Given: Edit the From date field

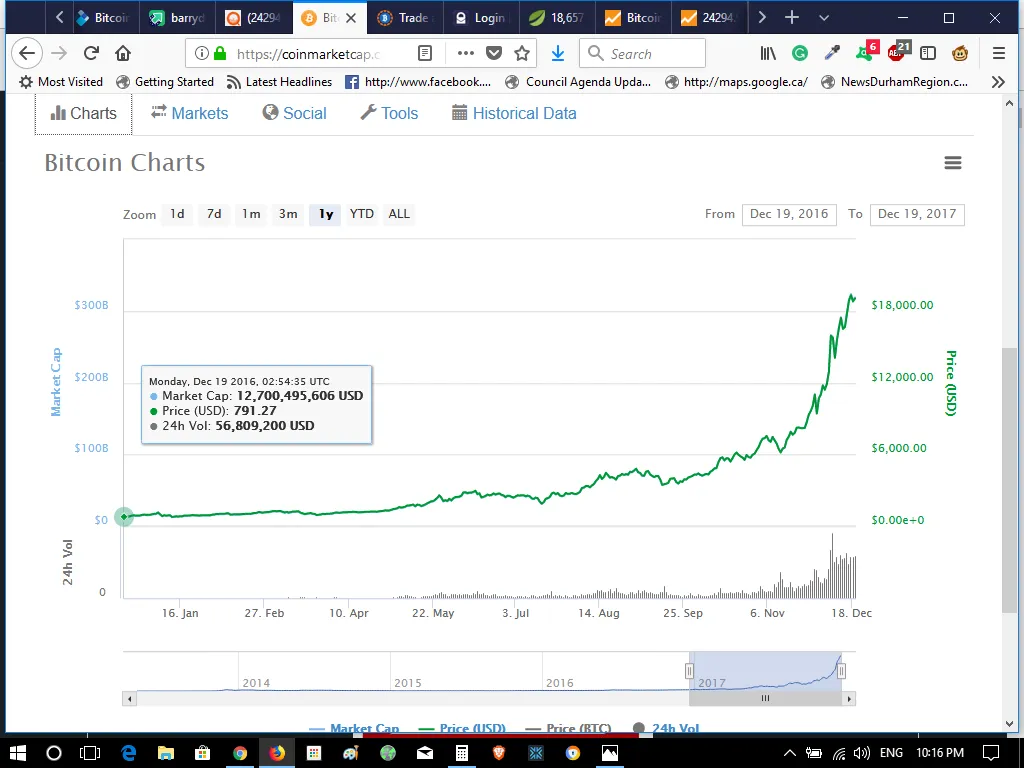Looking at the screenshot, I should pos(789,214).
